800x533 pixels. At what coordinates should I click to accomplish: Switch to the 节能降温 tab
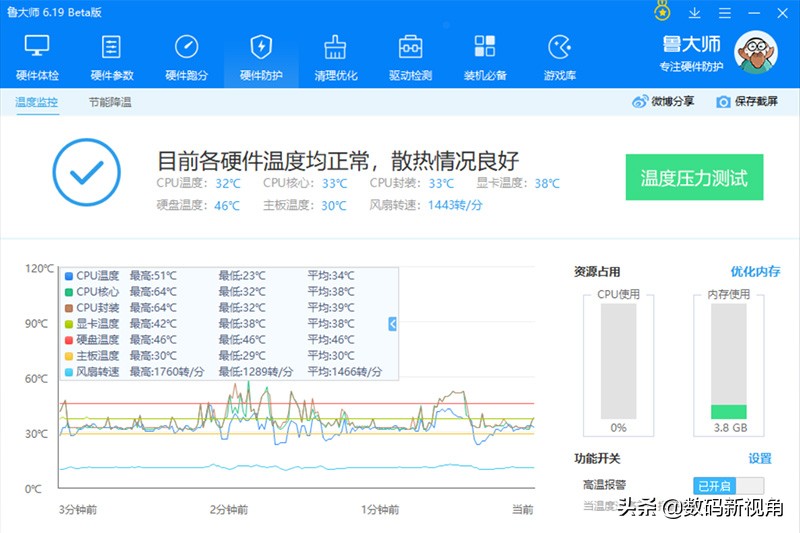click(x=110, y=102)
